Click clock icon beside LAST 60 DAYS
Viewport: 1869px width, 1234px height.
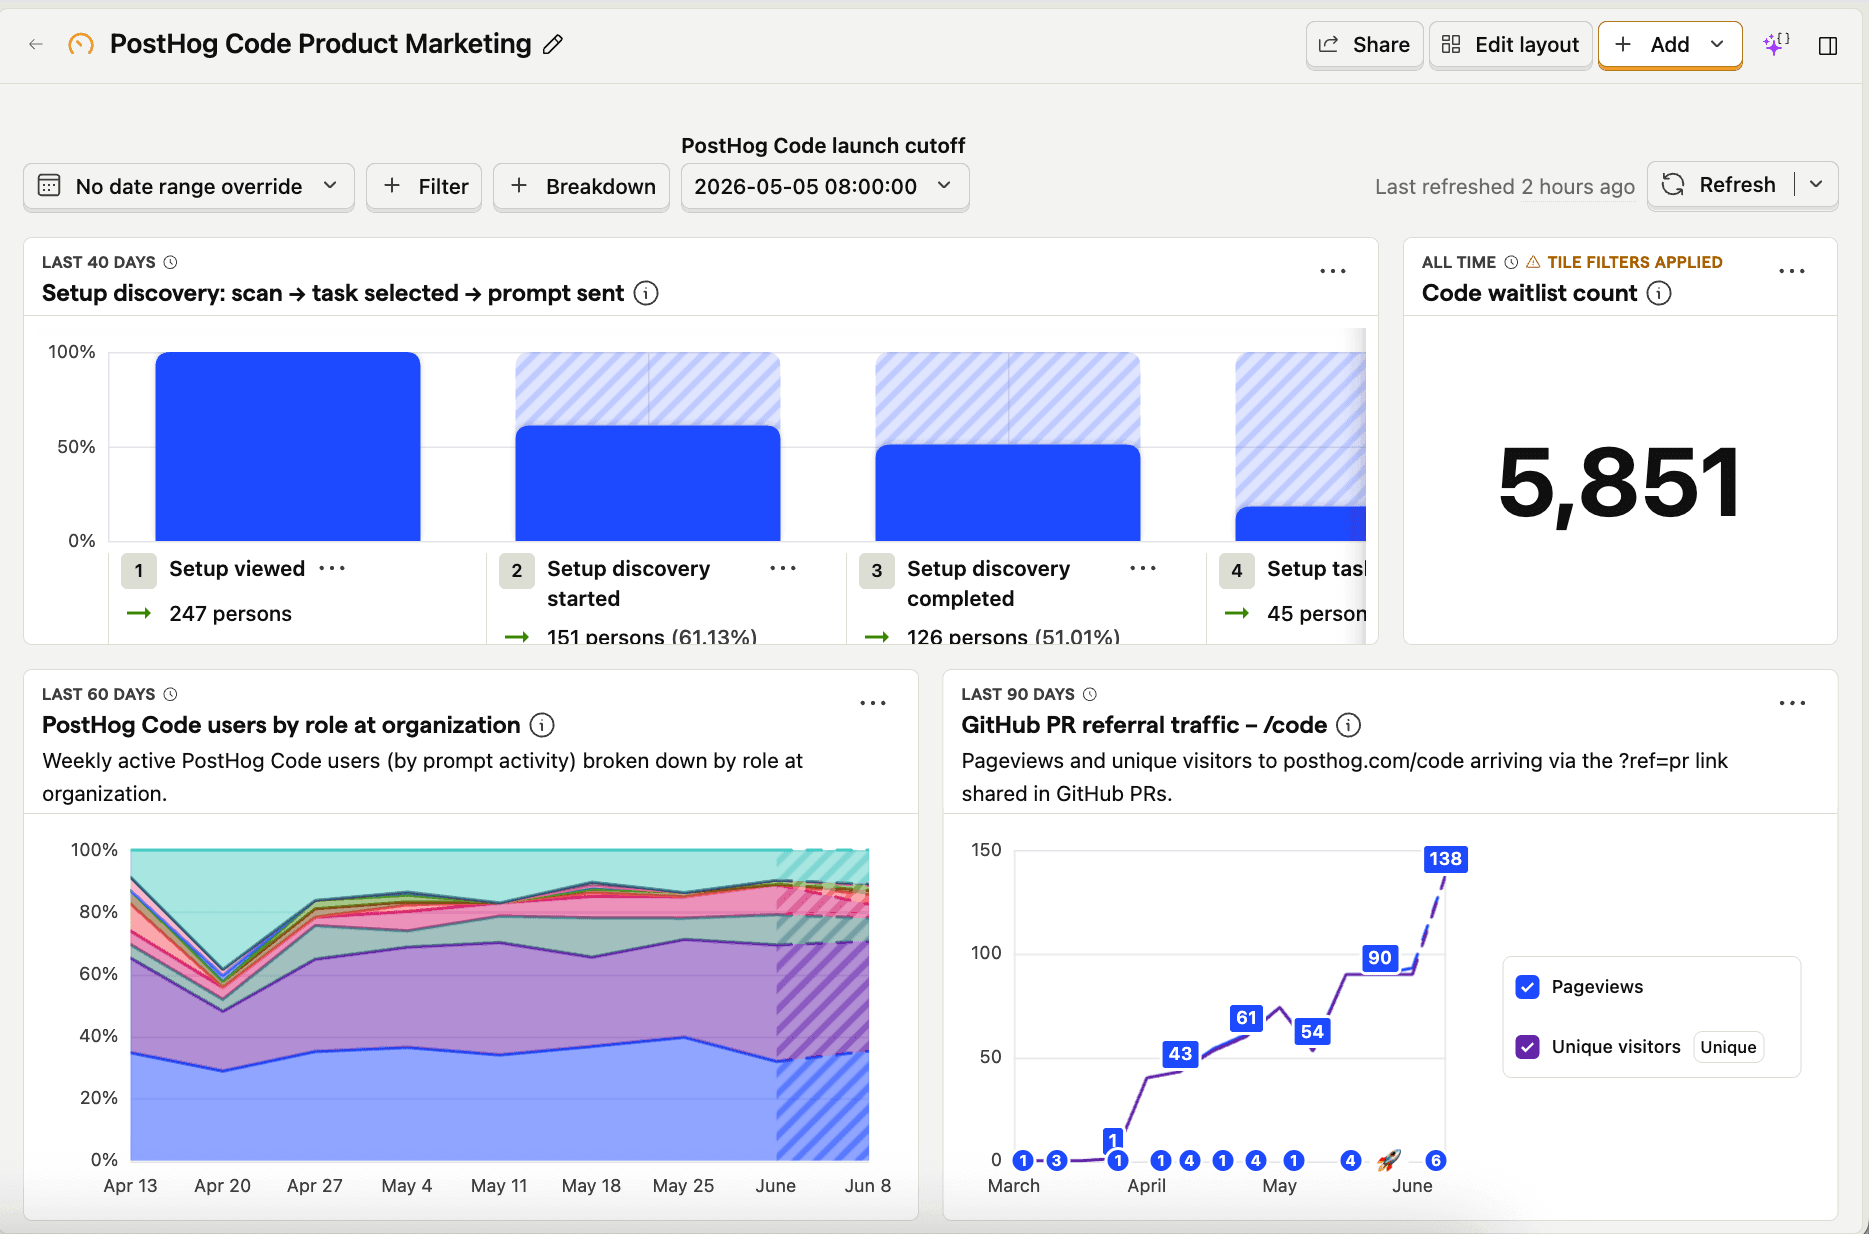170,694
